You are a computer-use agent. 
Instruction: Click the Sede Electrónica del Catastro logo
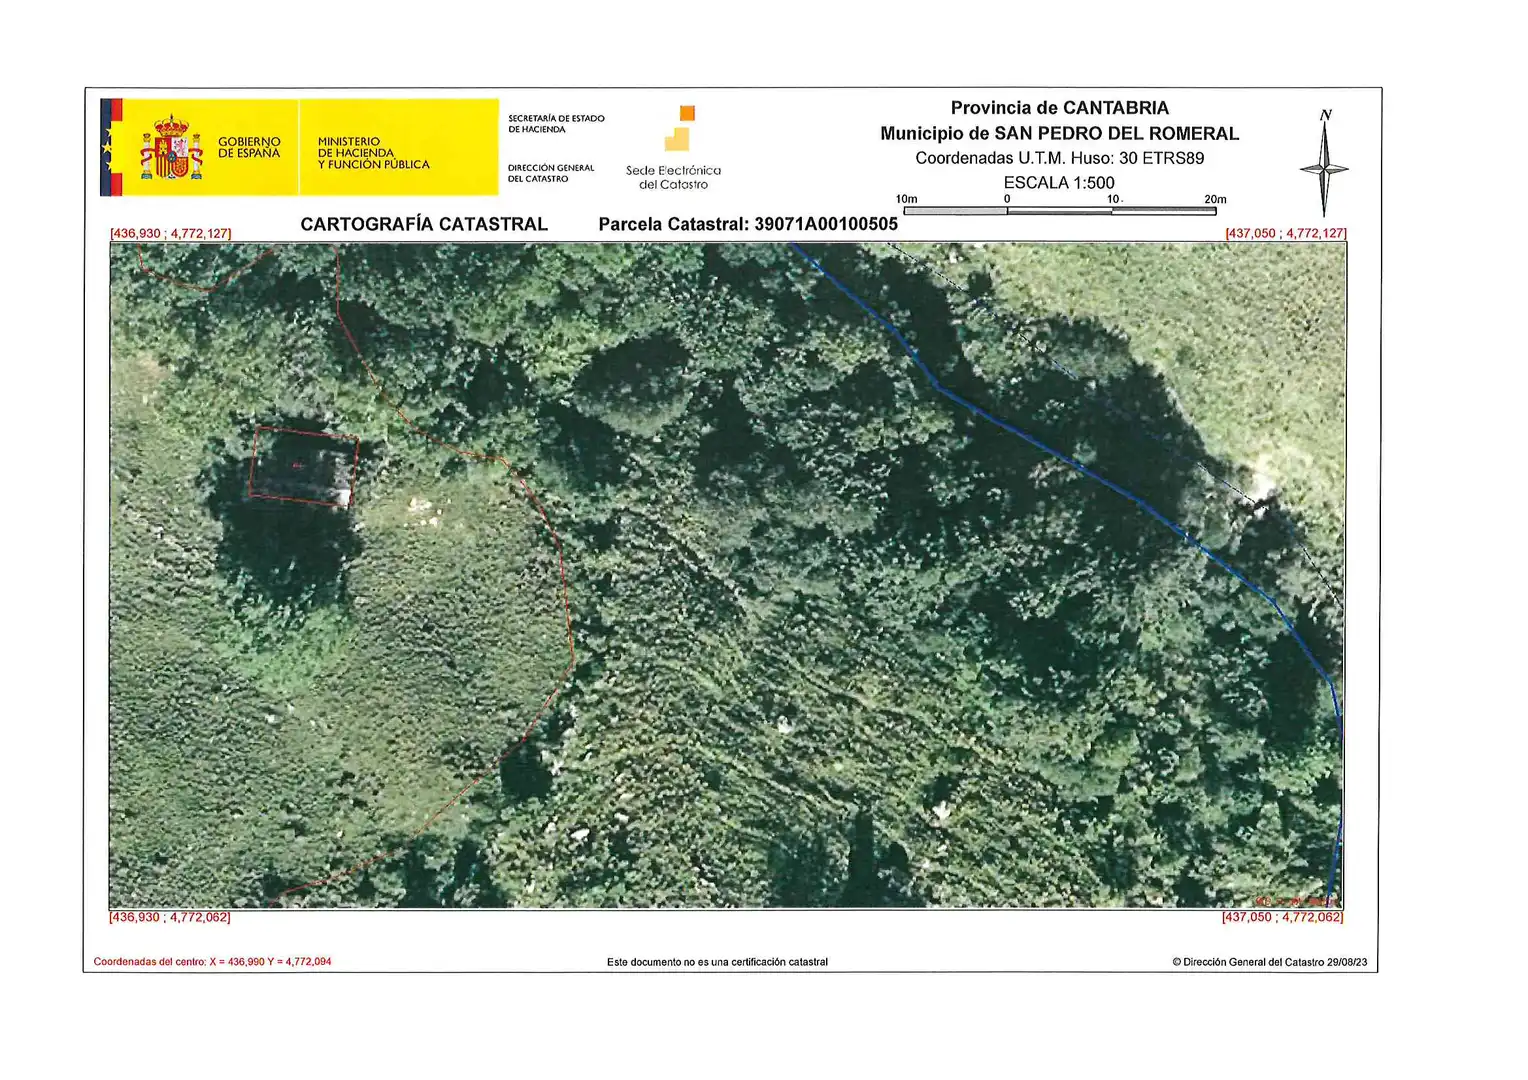click(674, 148)
